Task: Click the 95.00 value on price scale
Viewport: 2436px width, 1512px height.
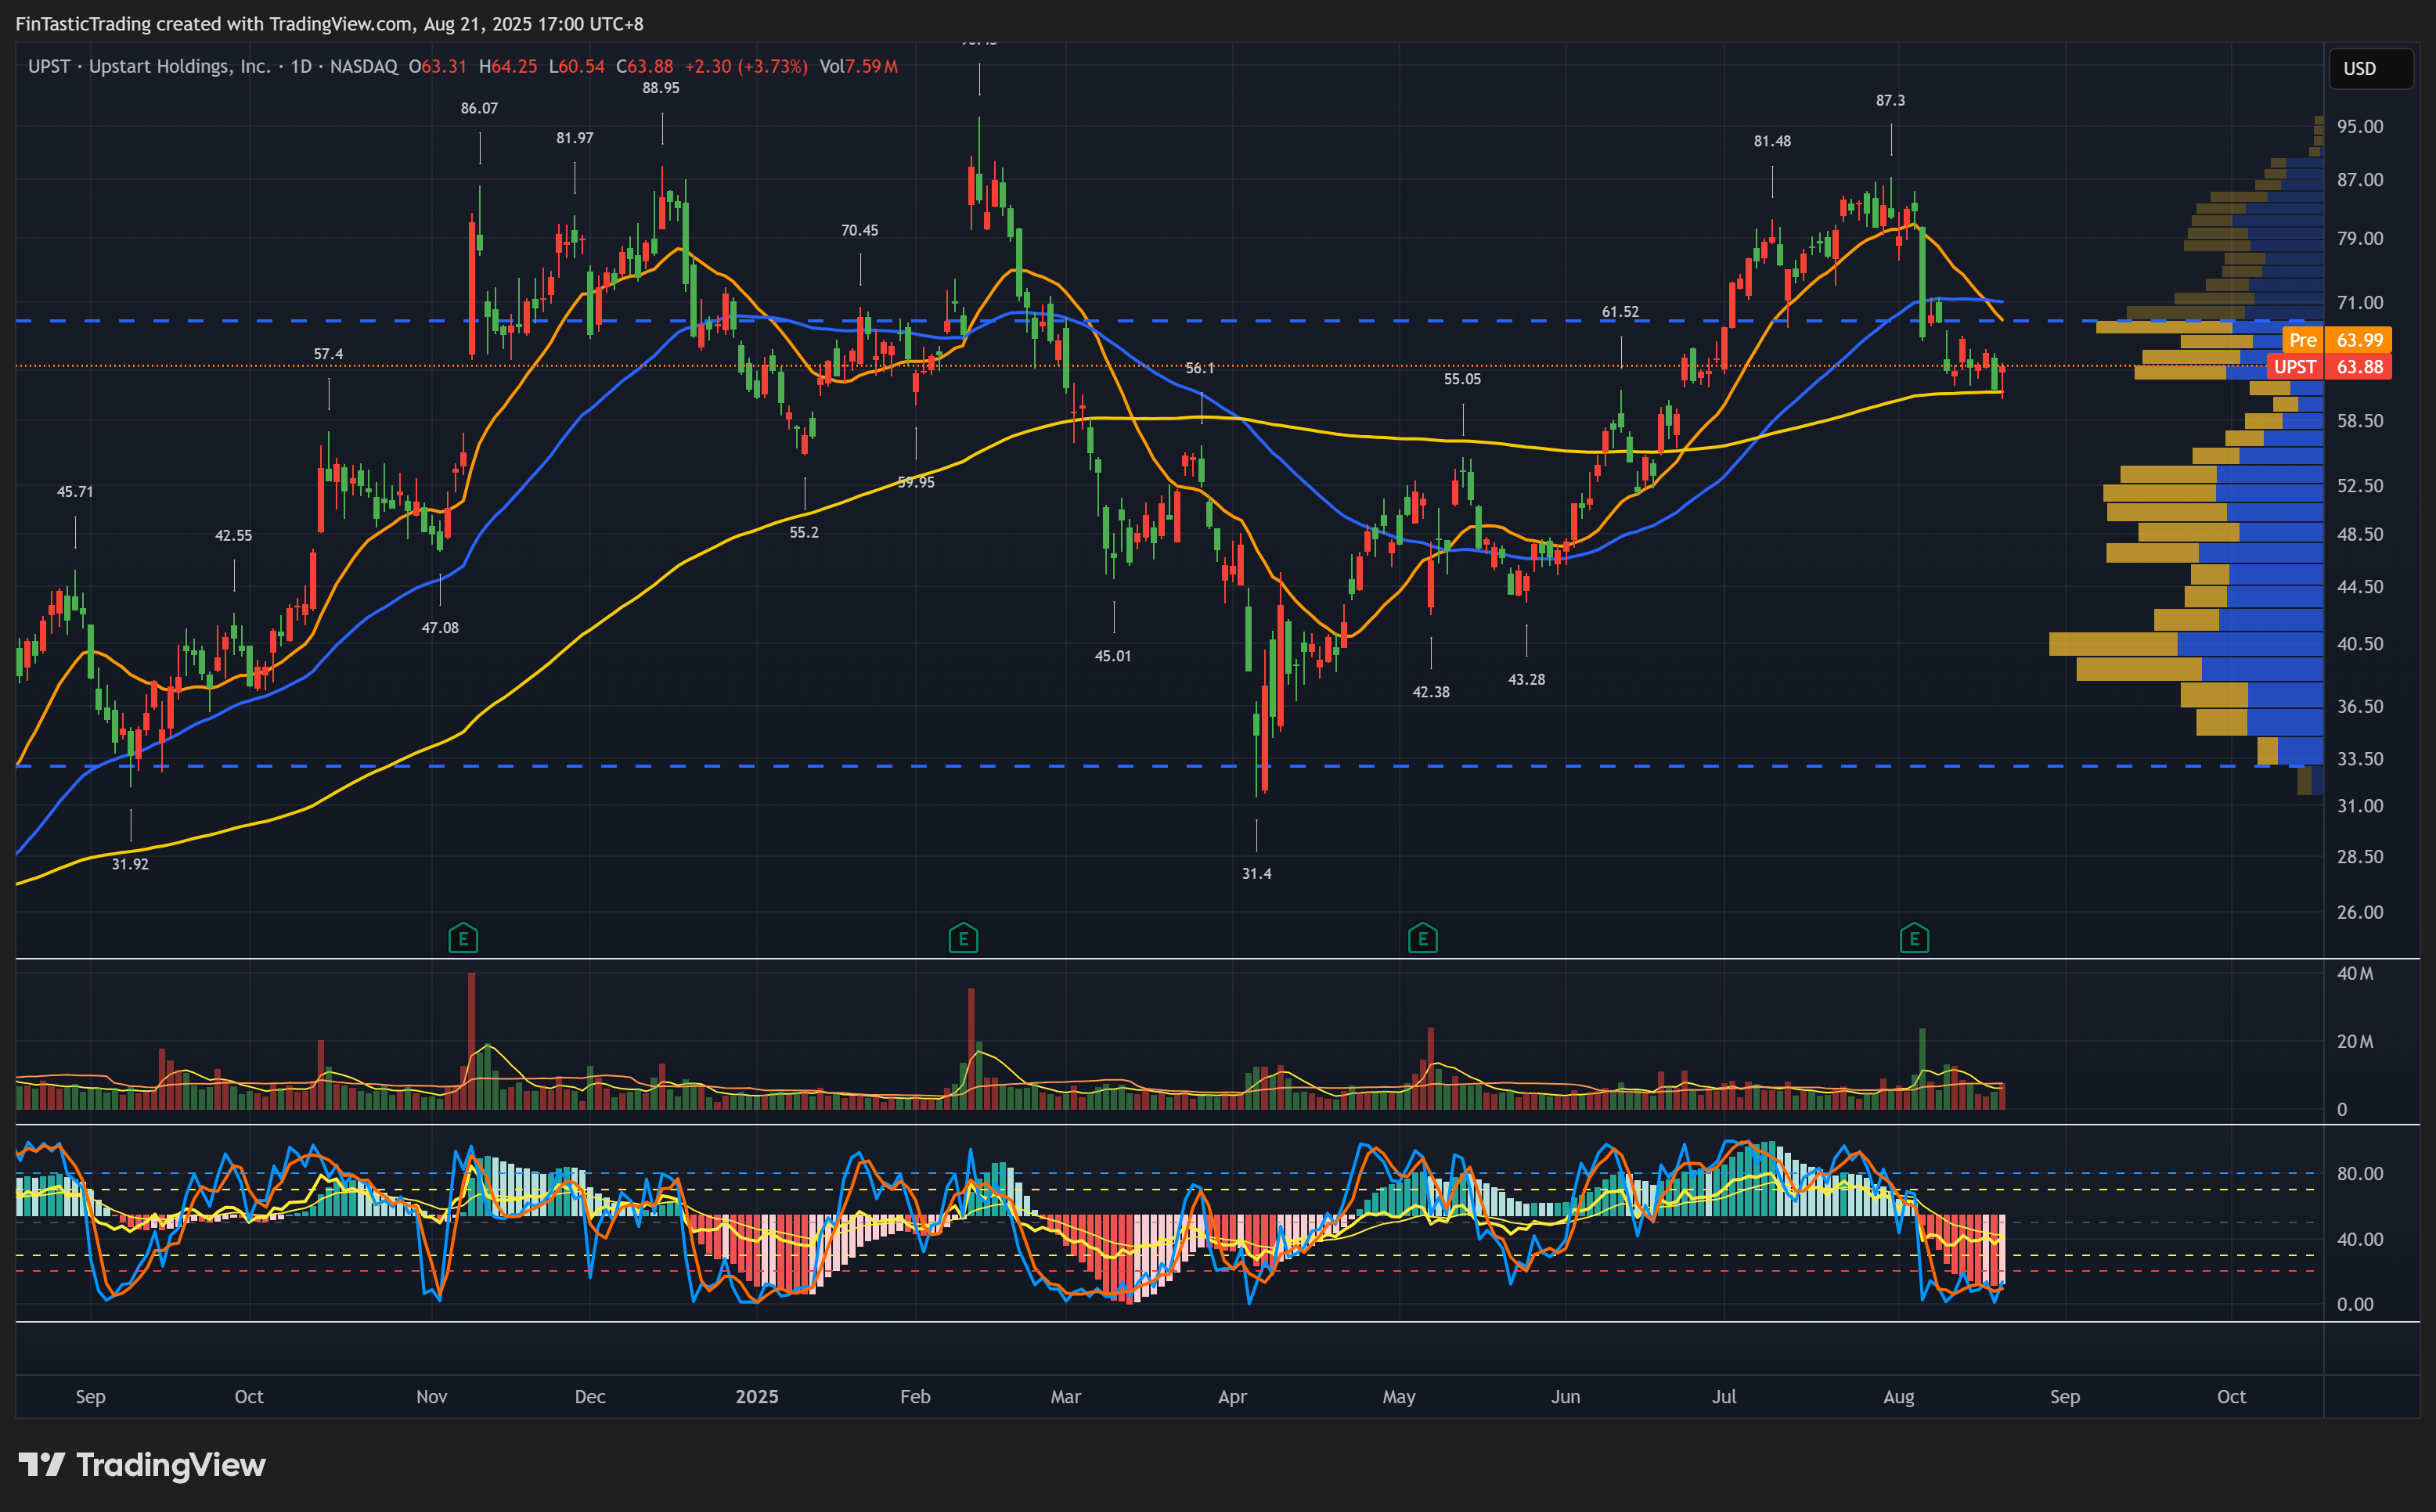Action: pyautogui.click(x=2359, y=127)
